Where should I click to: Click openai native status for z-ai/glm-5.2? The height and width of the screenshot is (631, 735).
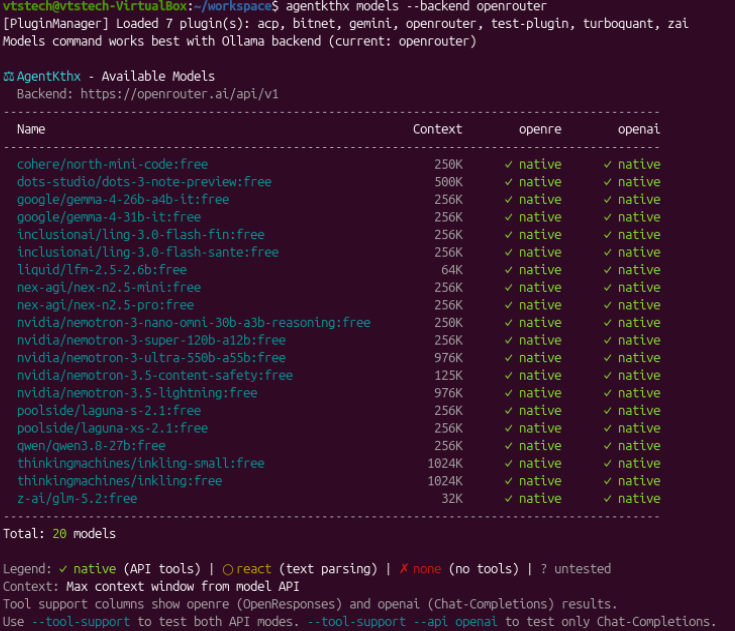[x=632, y=498]
